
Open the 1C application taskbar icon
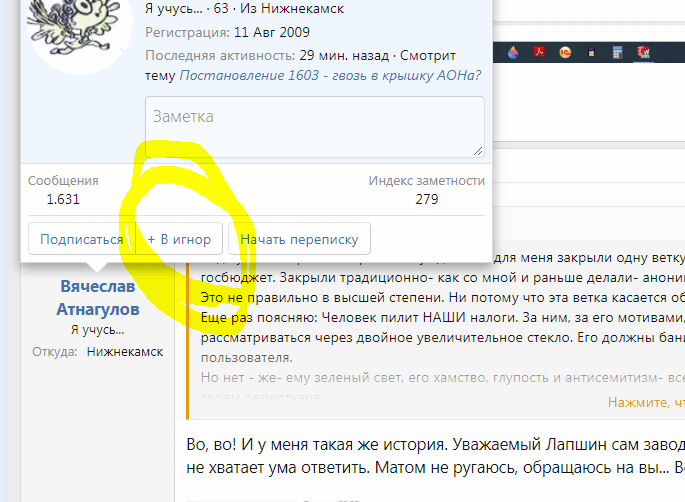point(565,52)
